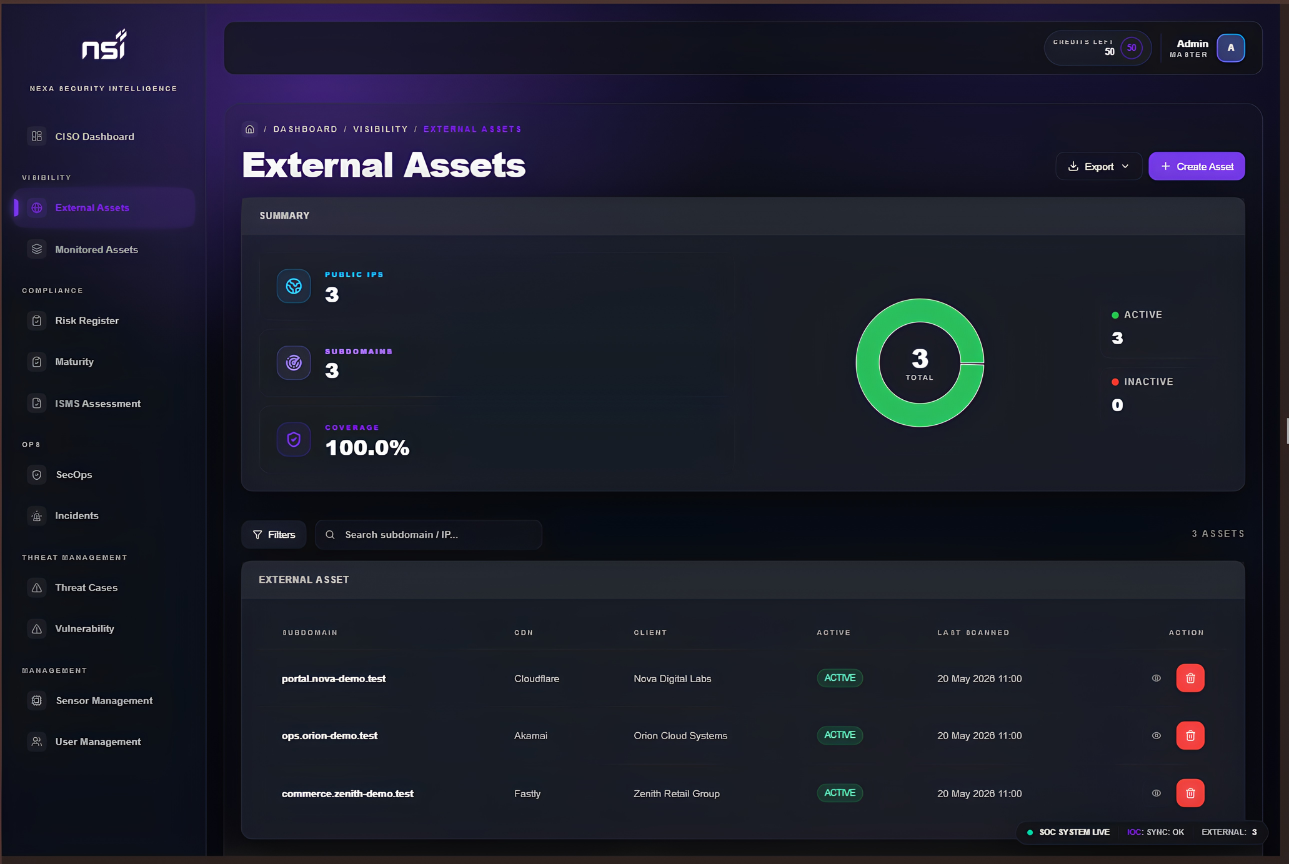
Task: Click the Coverage shield icon
Action: coord(294,439)
